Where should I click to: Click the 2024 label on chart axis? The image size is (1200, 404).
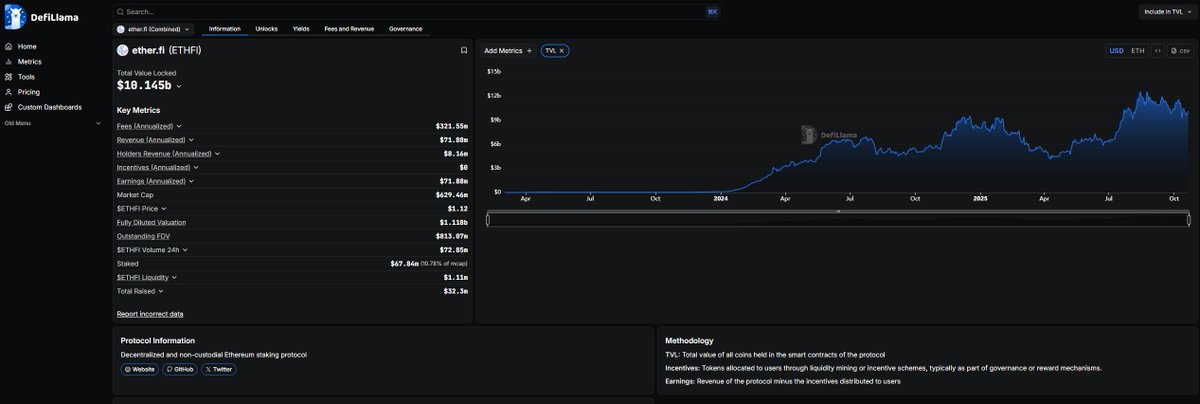coord(721,199)
